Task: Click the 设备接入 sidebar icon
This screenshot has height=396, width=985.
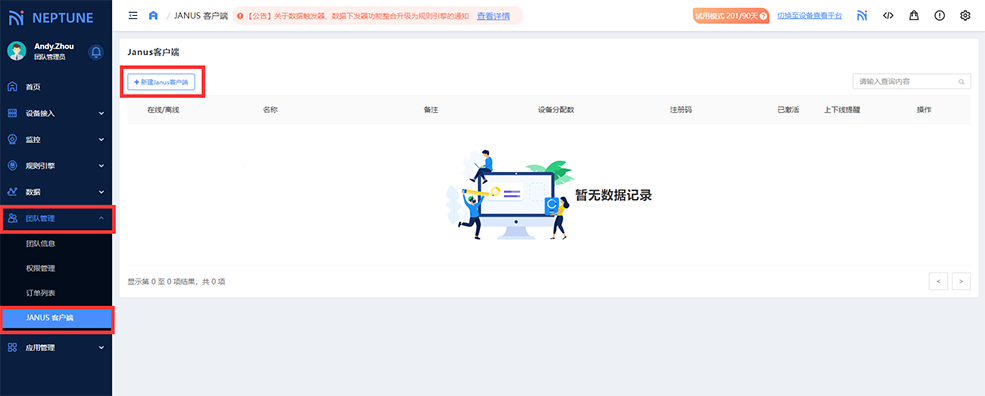Action: tap(12, 114)
